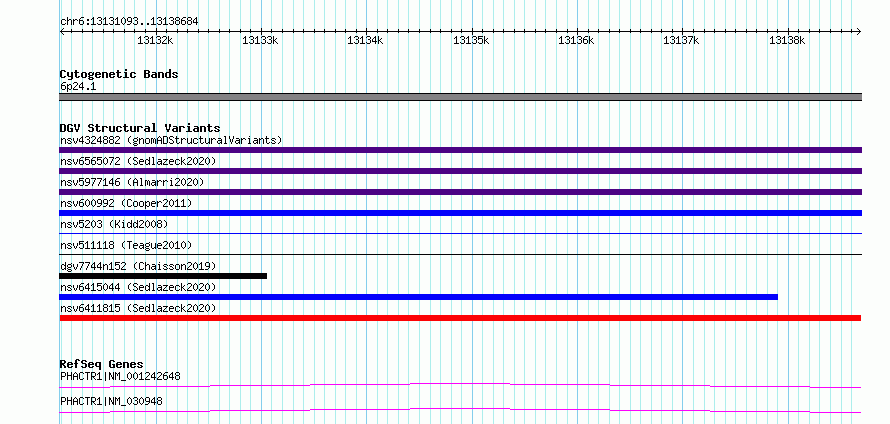Select the thin blue line for nsv5203

coord(460,233)
